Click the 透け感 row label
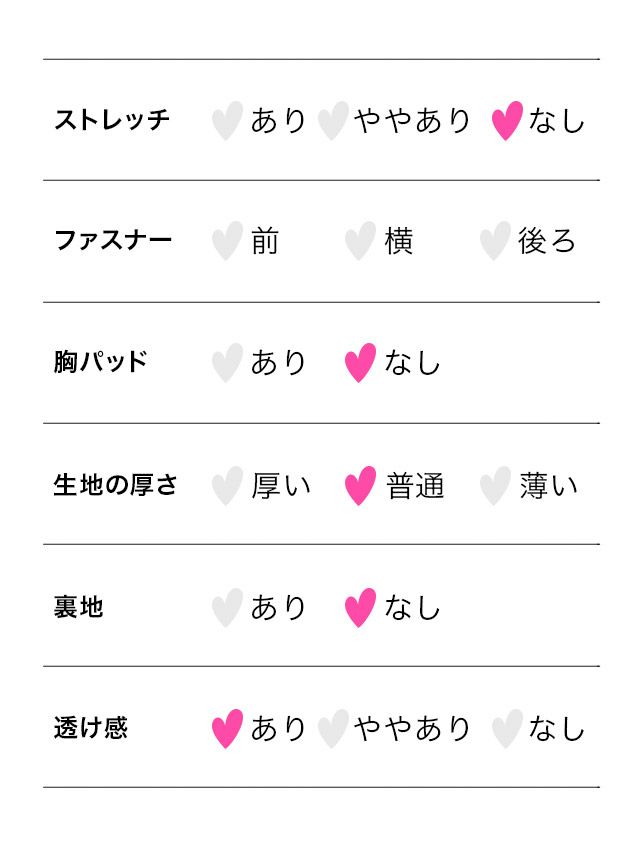 click(x=91, y=728)
